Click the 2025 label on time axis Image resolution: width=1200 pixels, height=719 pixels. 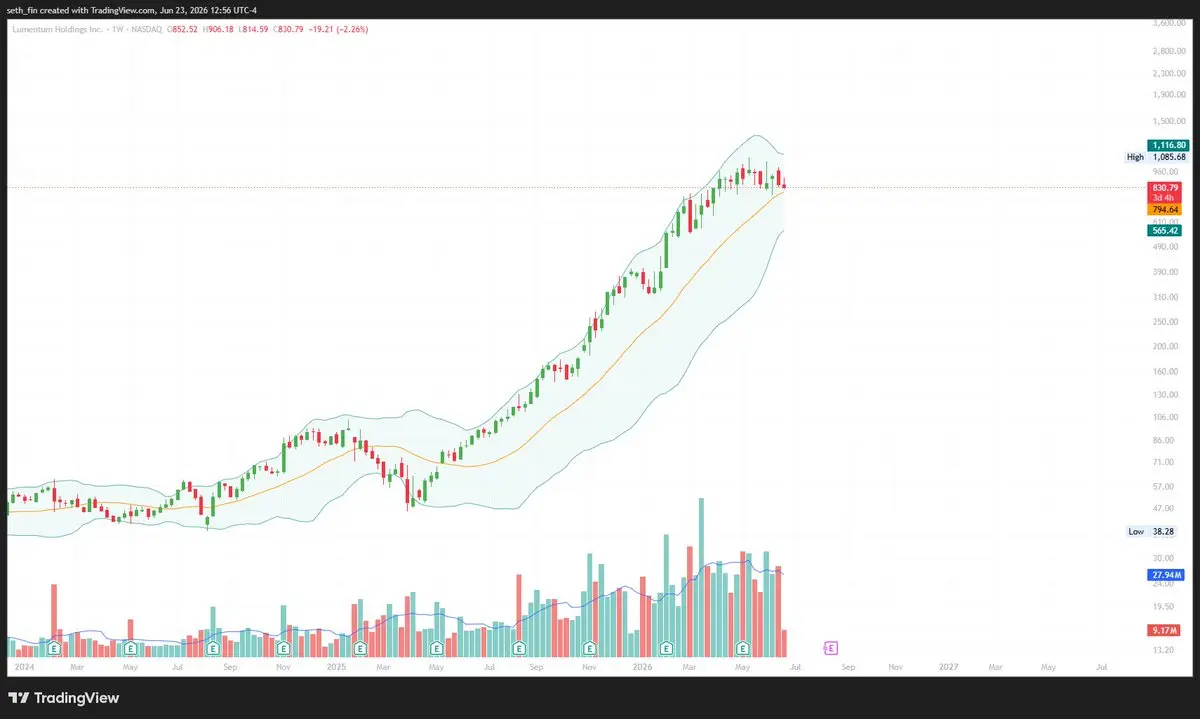(336, 665)
